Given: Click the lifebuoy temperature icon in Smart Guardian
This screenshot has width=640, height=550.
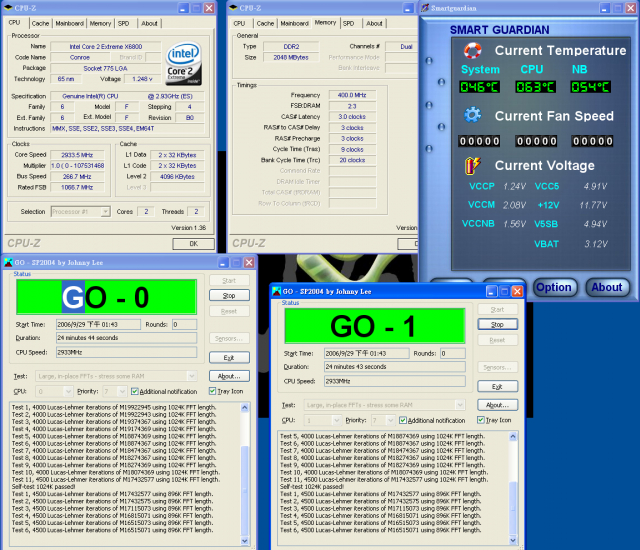Looking at the screenshot, I should pyautogui.click(x=472, y=50).
